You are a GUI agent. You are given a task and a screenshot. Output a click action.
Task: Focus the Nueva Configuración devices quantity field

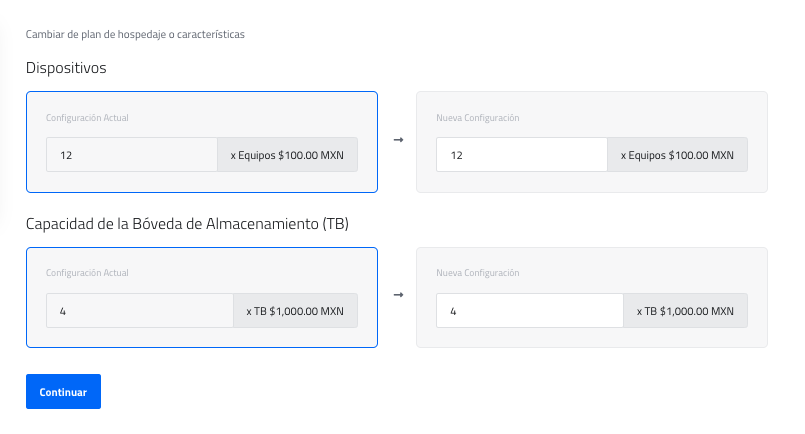pyautogui.click(x=521, y=155)
